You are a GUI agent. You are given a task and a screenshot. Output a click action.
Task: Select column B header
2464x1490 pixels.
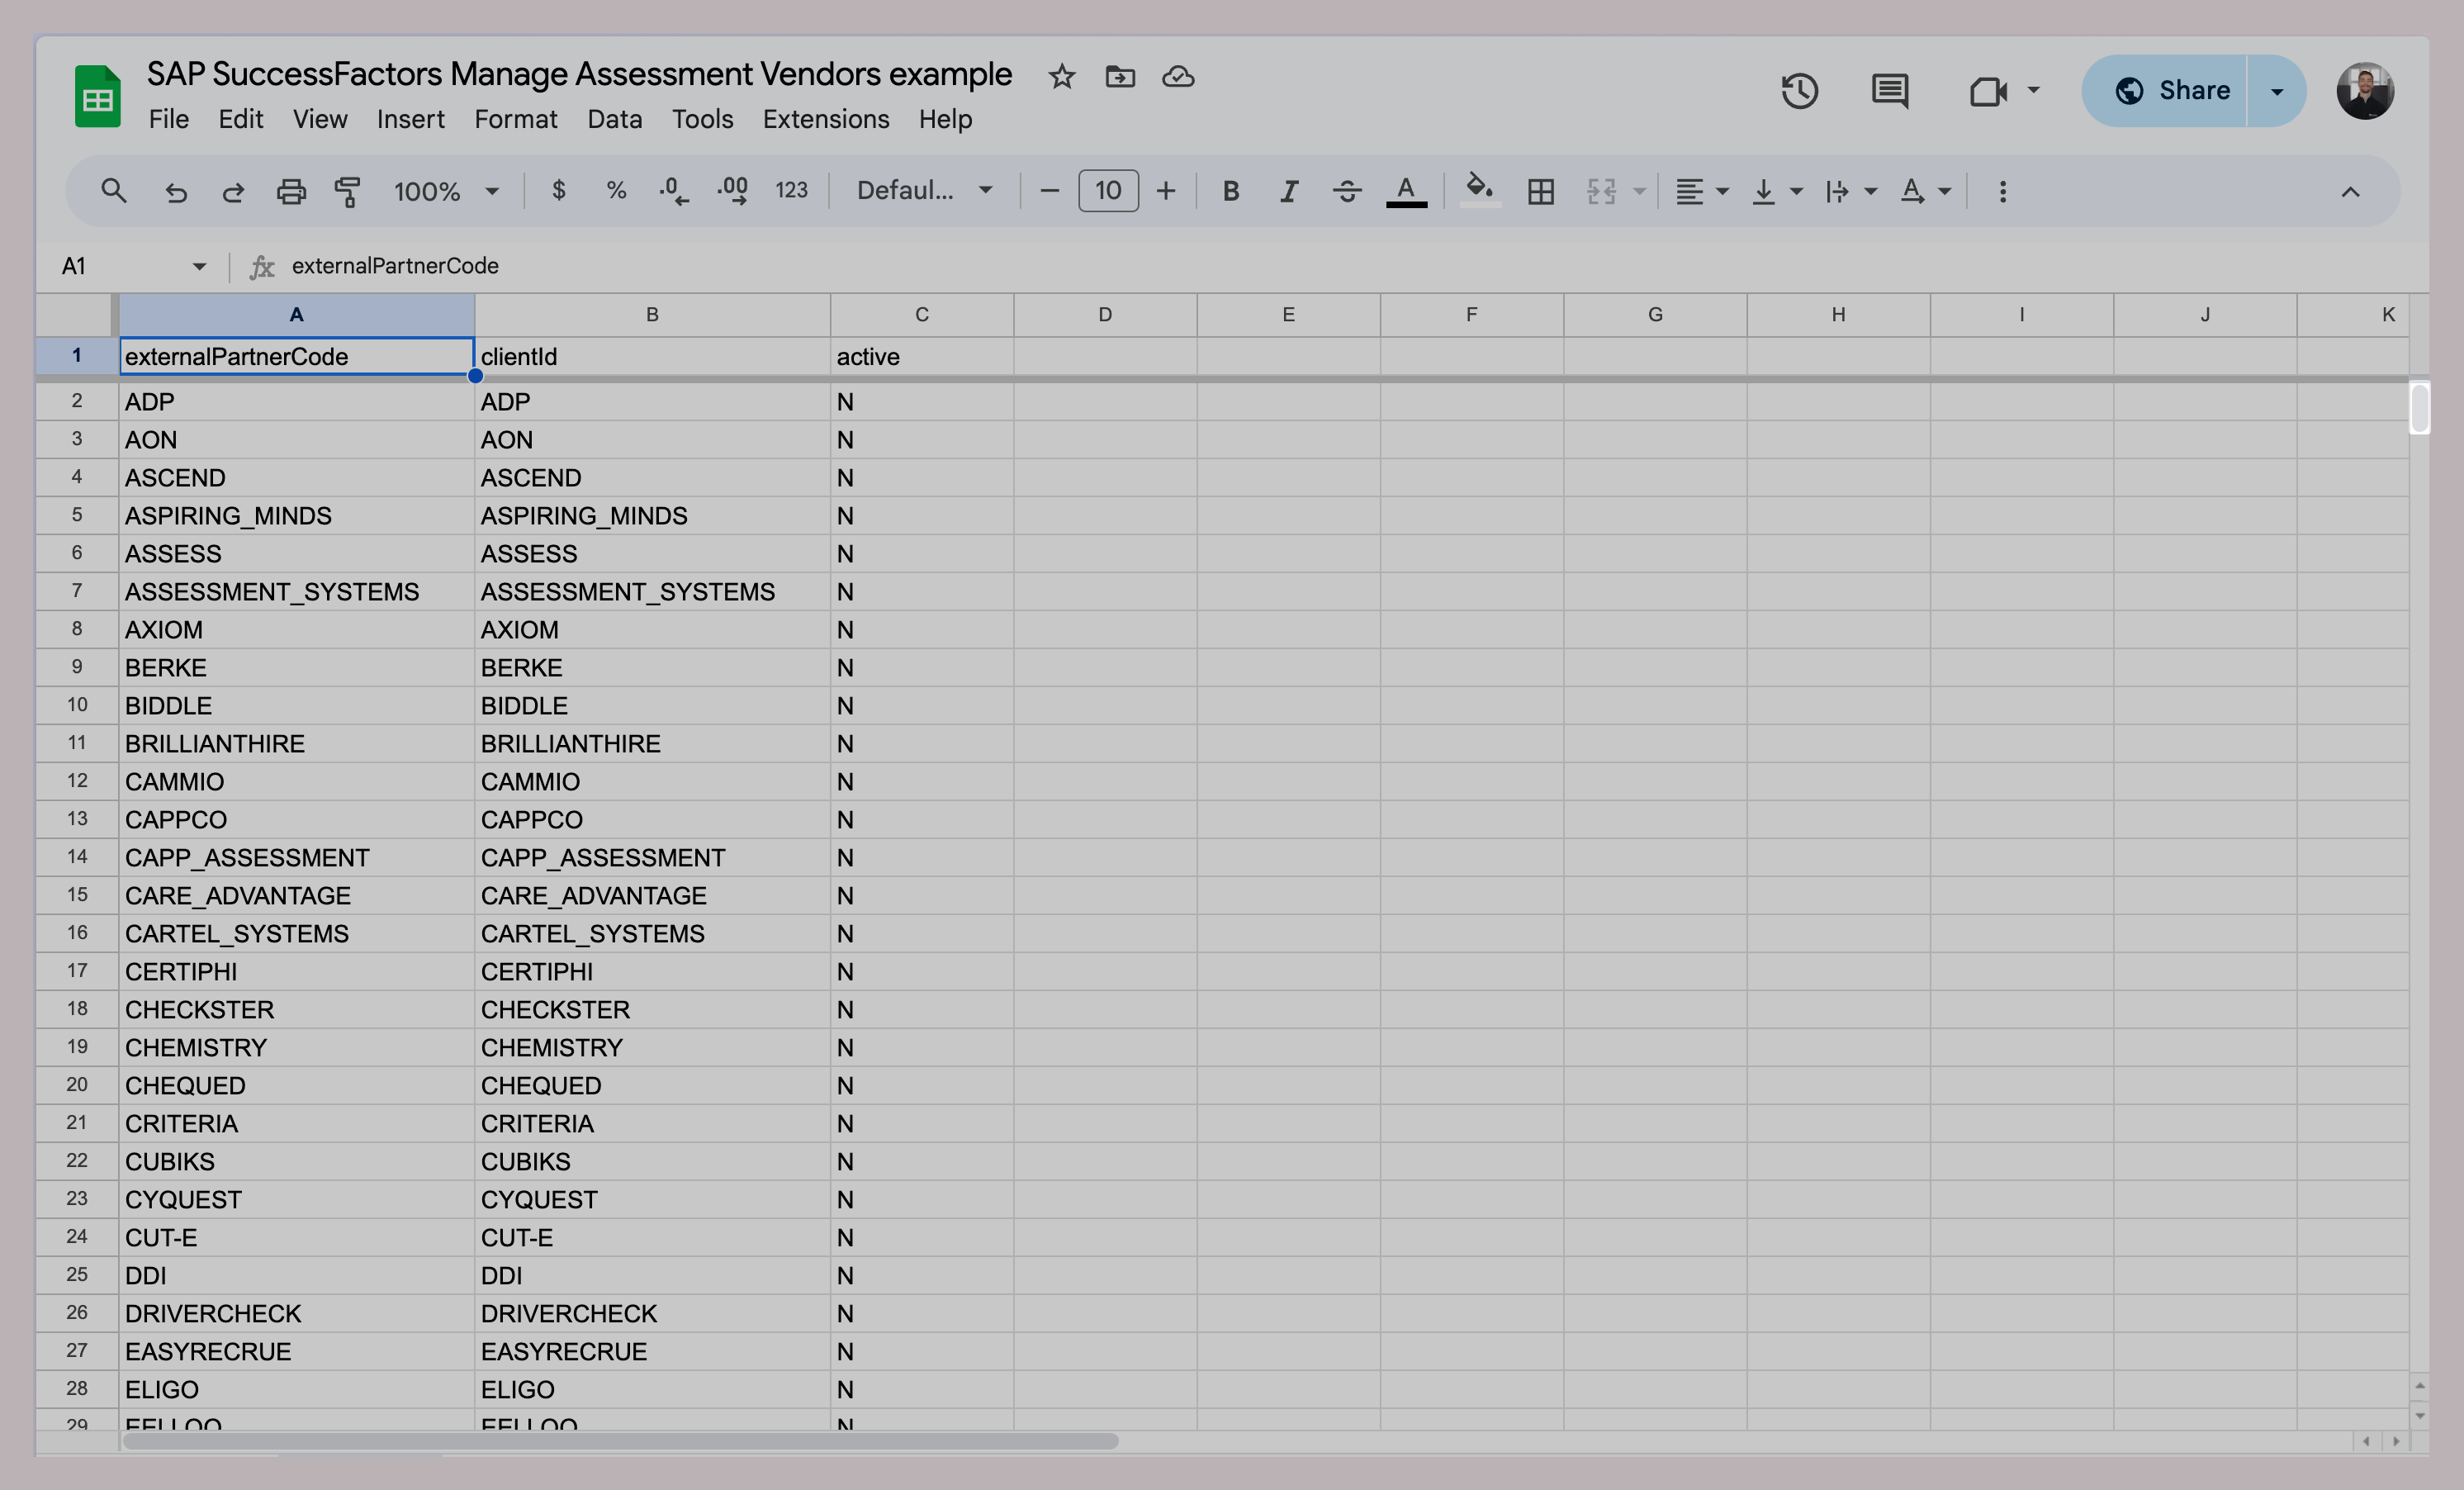(x=652, y=314)
